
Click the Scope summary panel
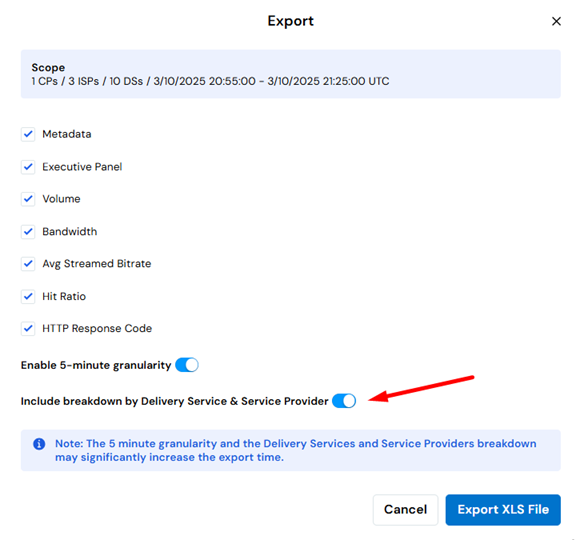pyautogui.click(x=291, y=74)
